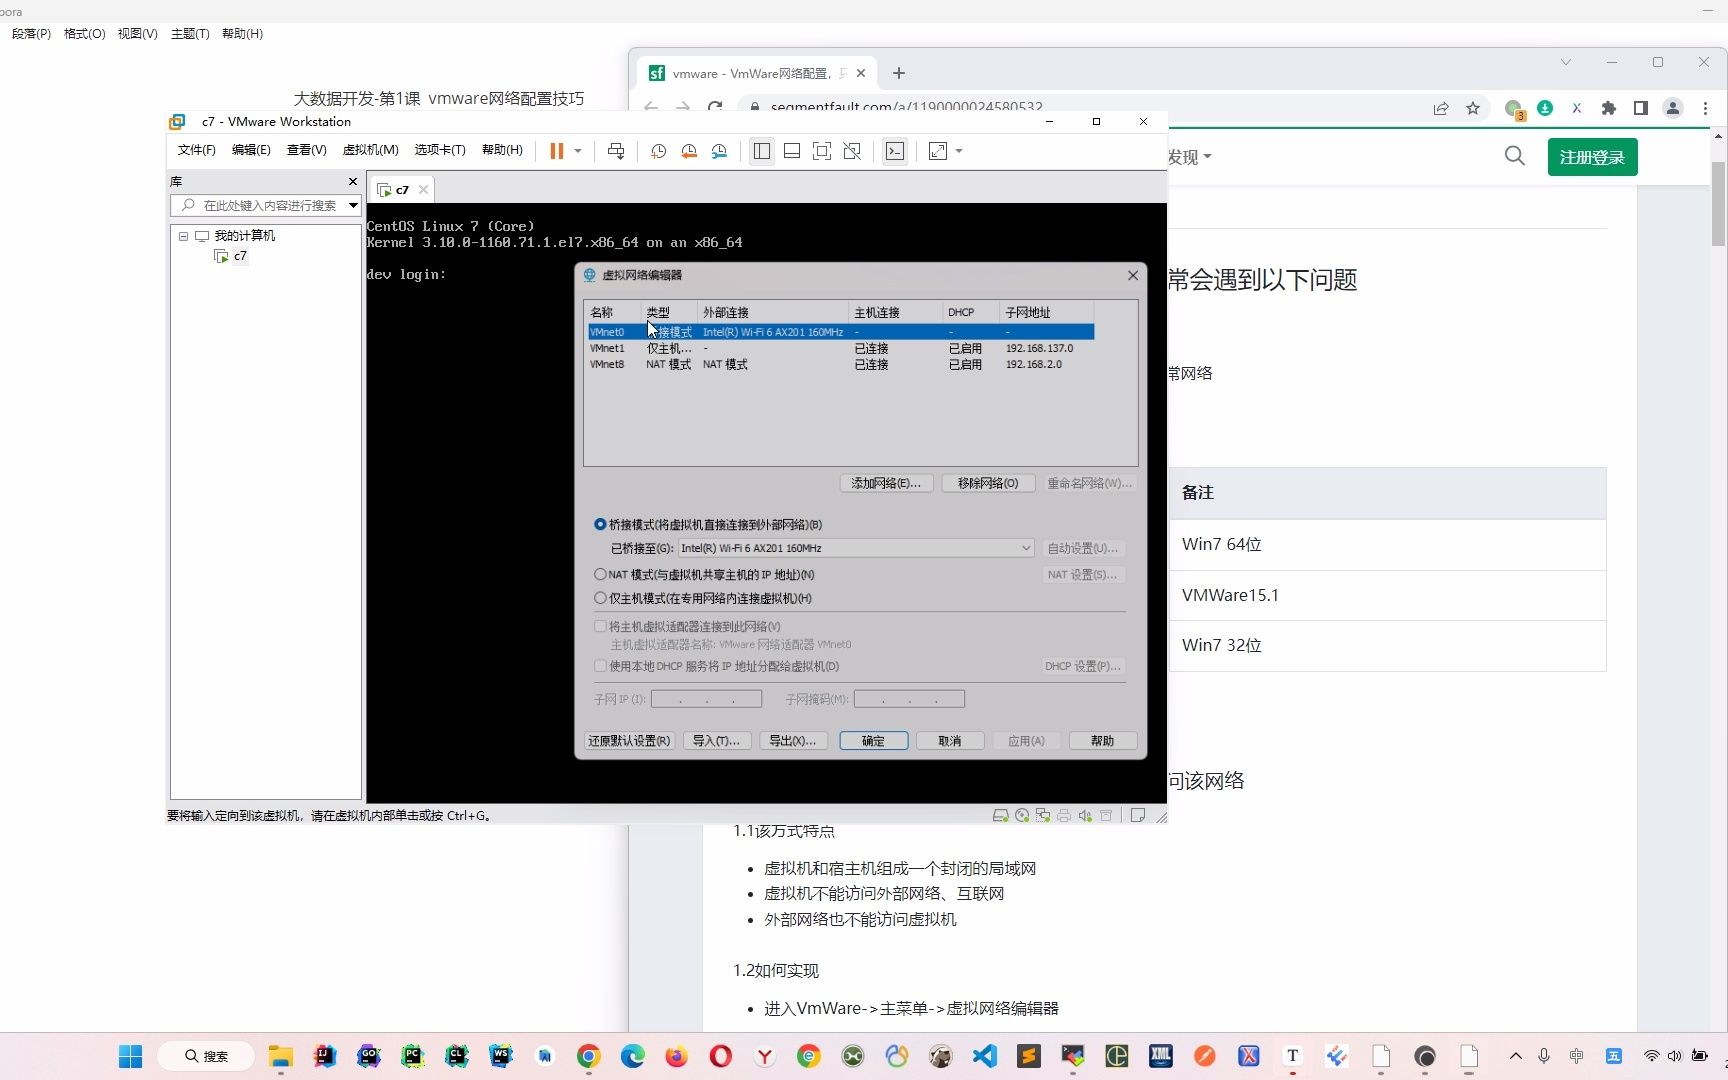Click the 帮助 button in network editor
The image size is (1728, 1080).
coord(1102,741)
